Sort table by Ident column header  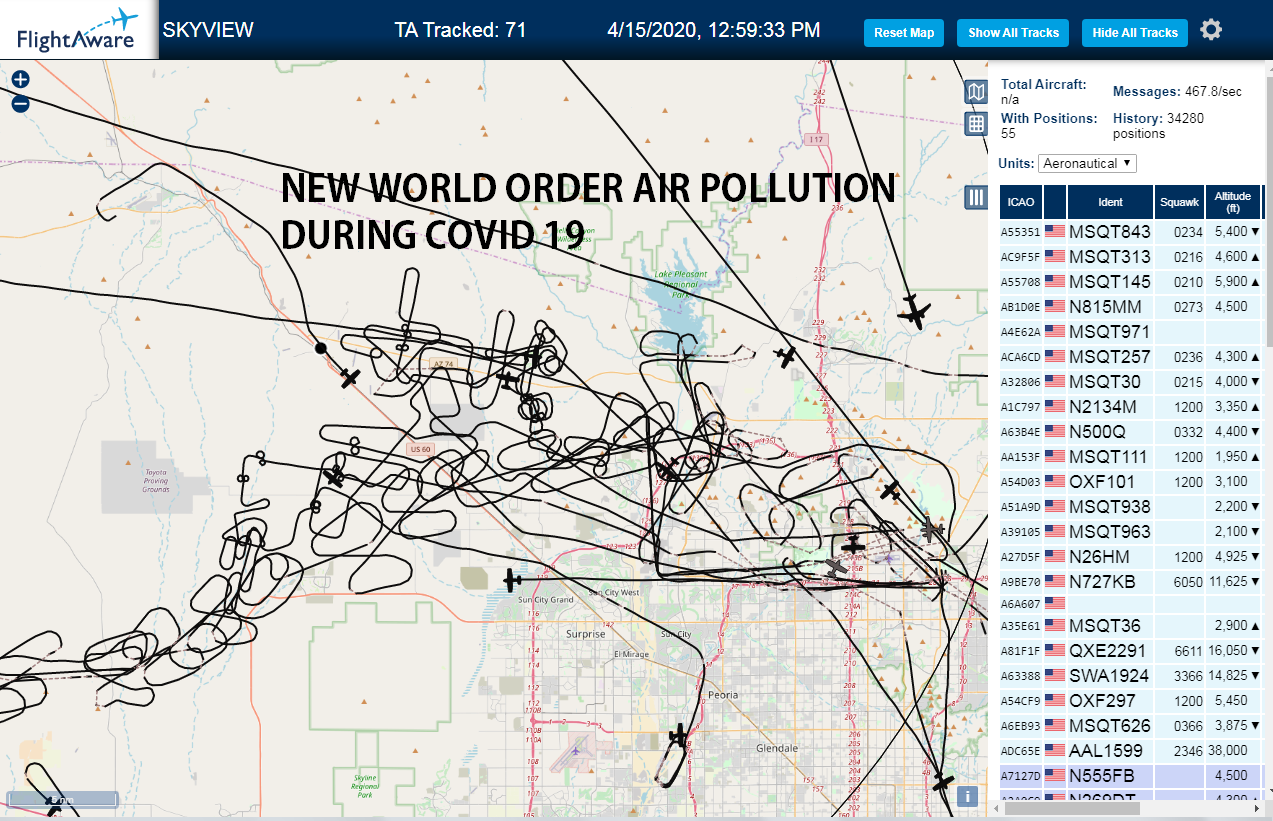1110,202
